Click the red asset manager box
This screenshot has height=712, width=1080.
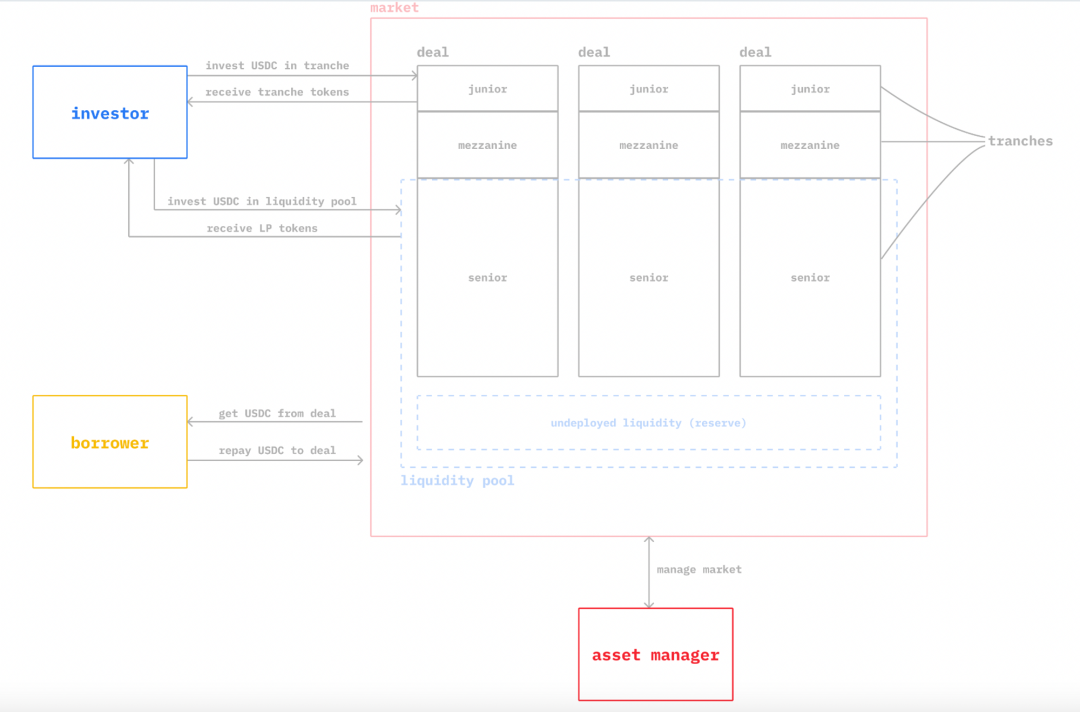[x=655, y=655]
